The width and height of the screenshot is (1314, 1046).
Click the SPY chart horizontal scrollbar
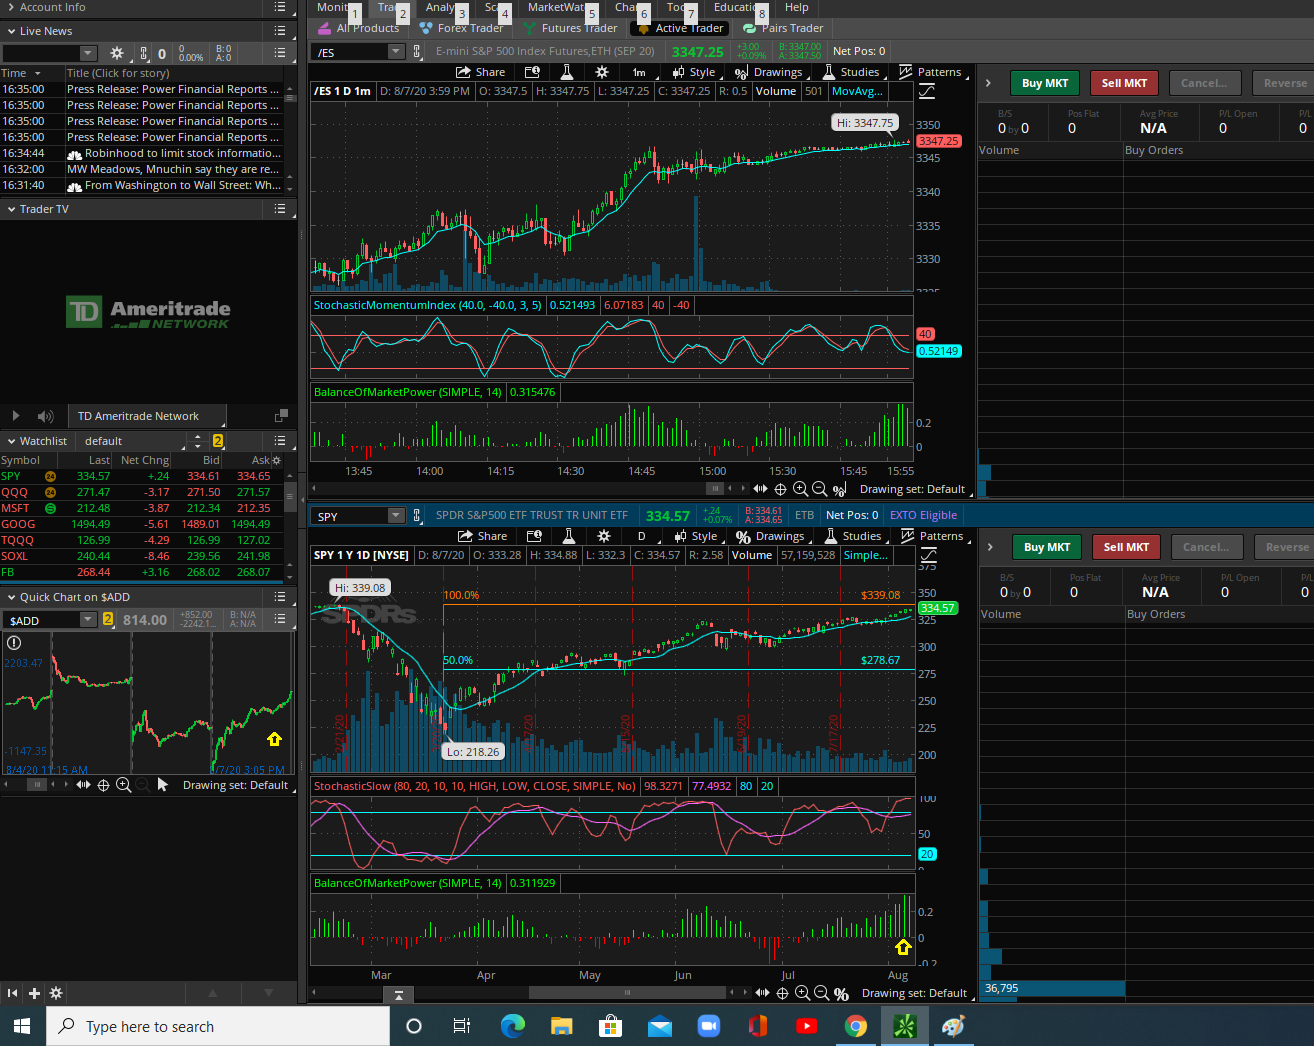[x=627, y=993]
